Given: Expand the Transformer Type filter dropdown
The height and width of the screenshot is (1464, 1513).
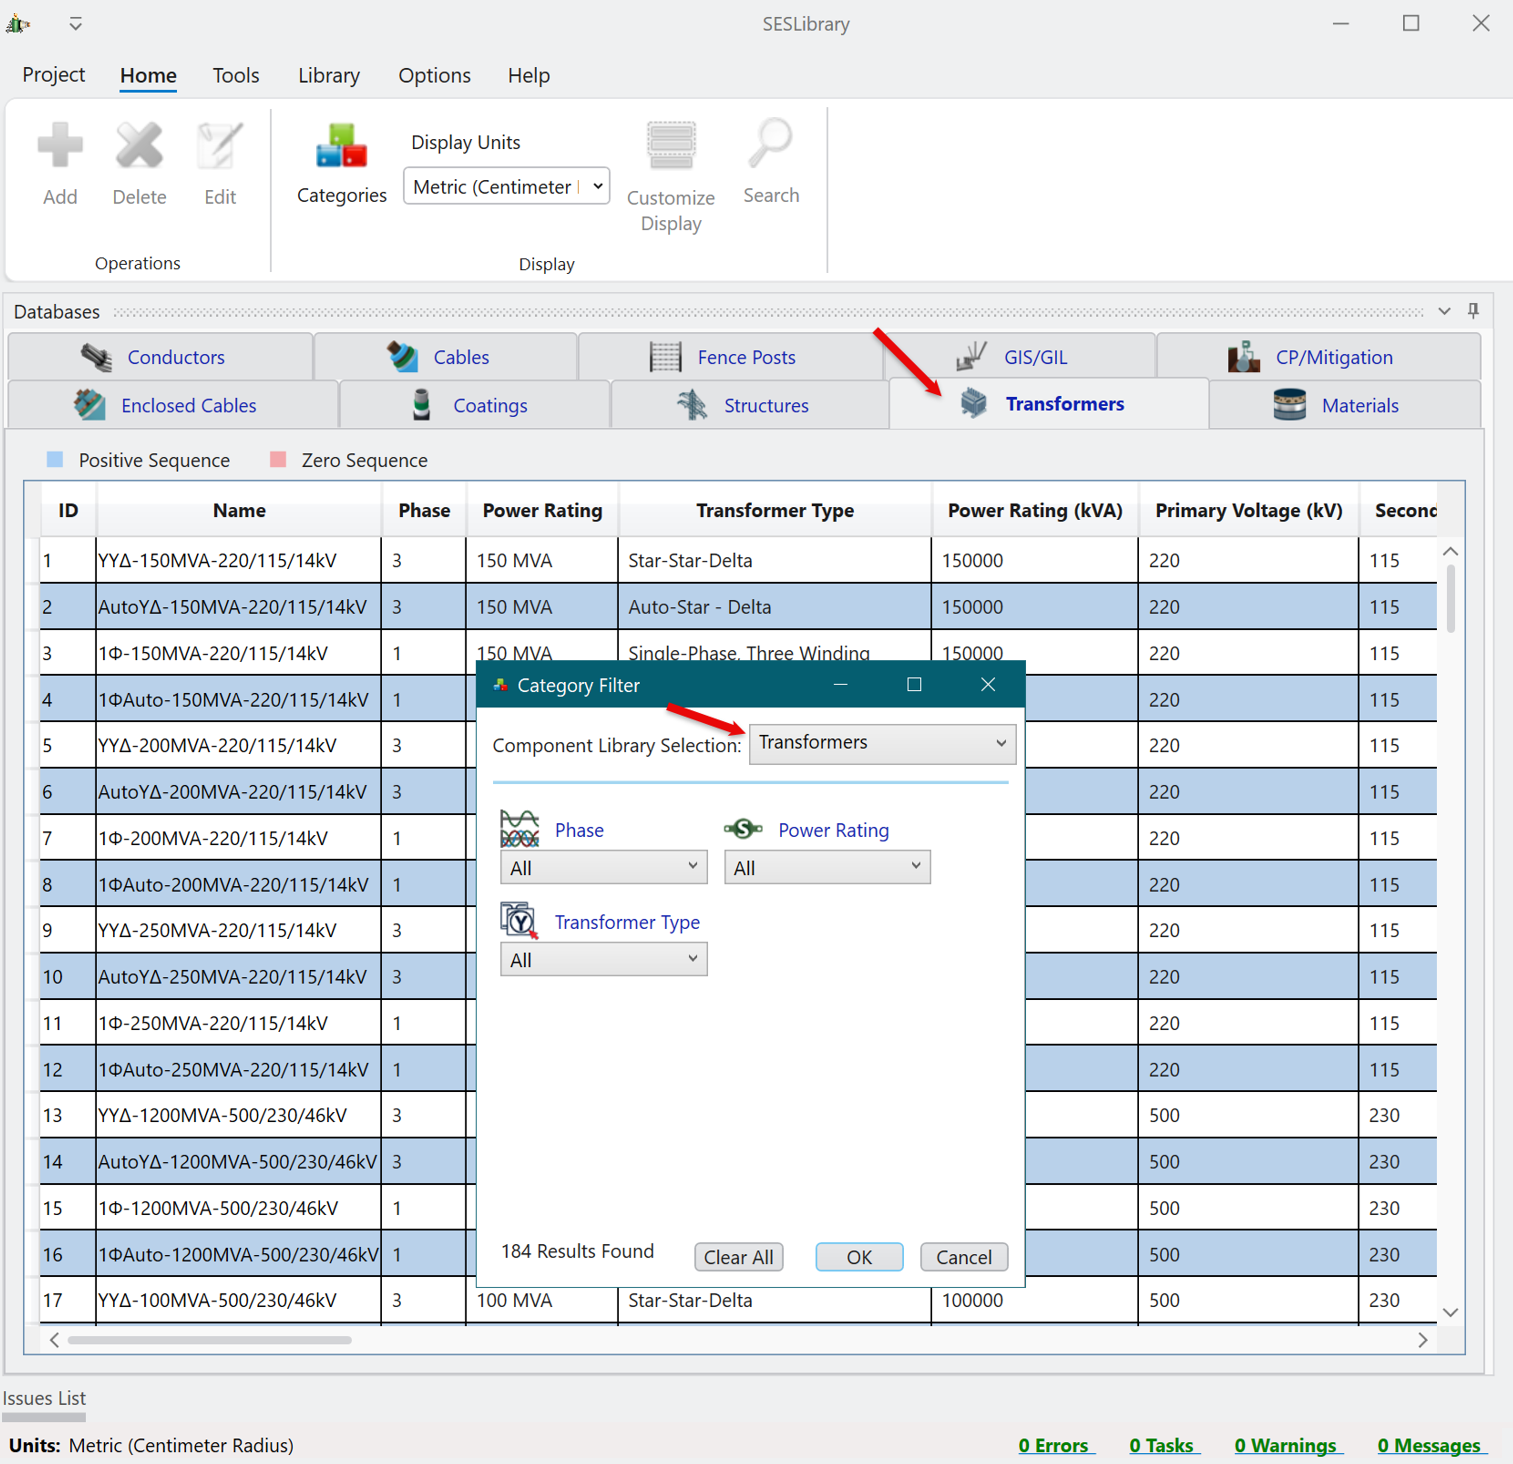Looking at the screenshot, I should pos(603,959).
